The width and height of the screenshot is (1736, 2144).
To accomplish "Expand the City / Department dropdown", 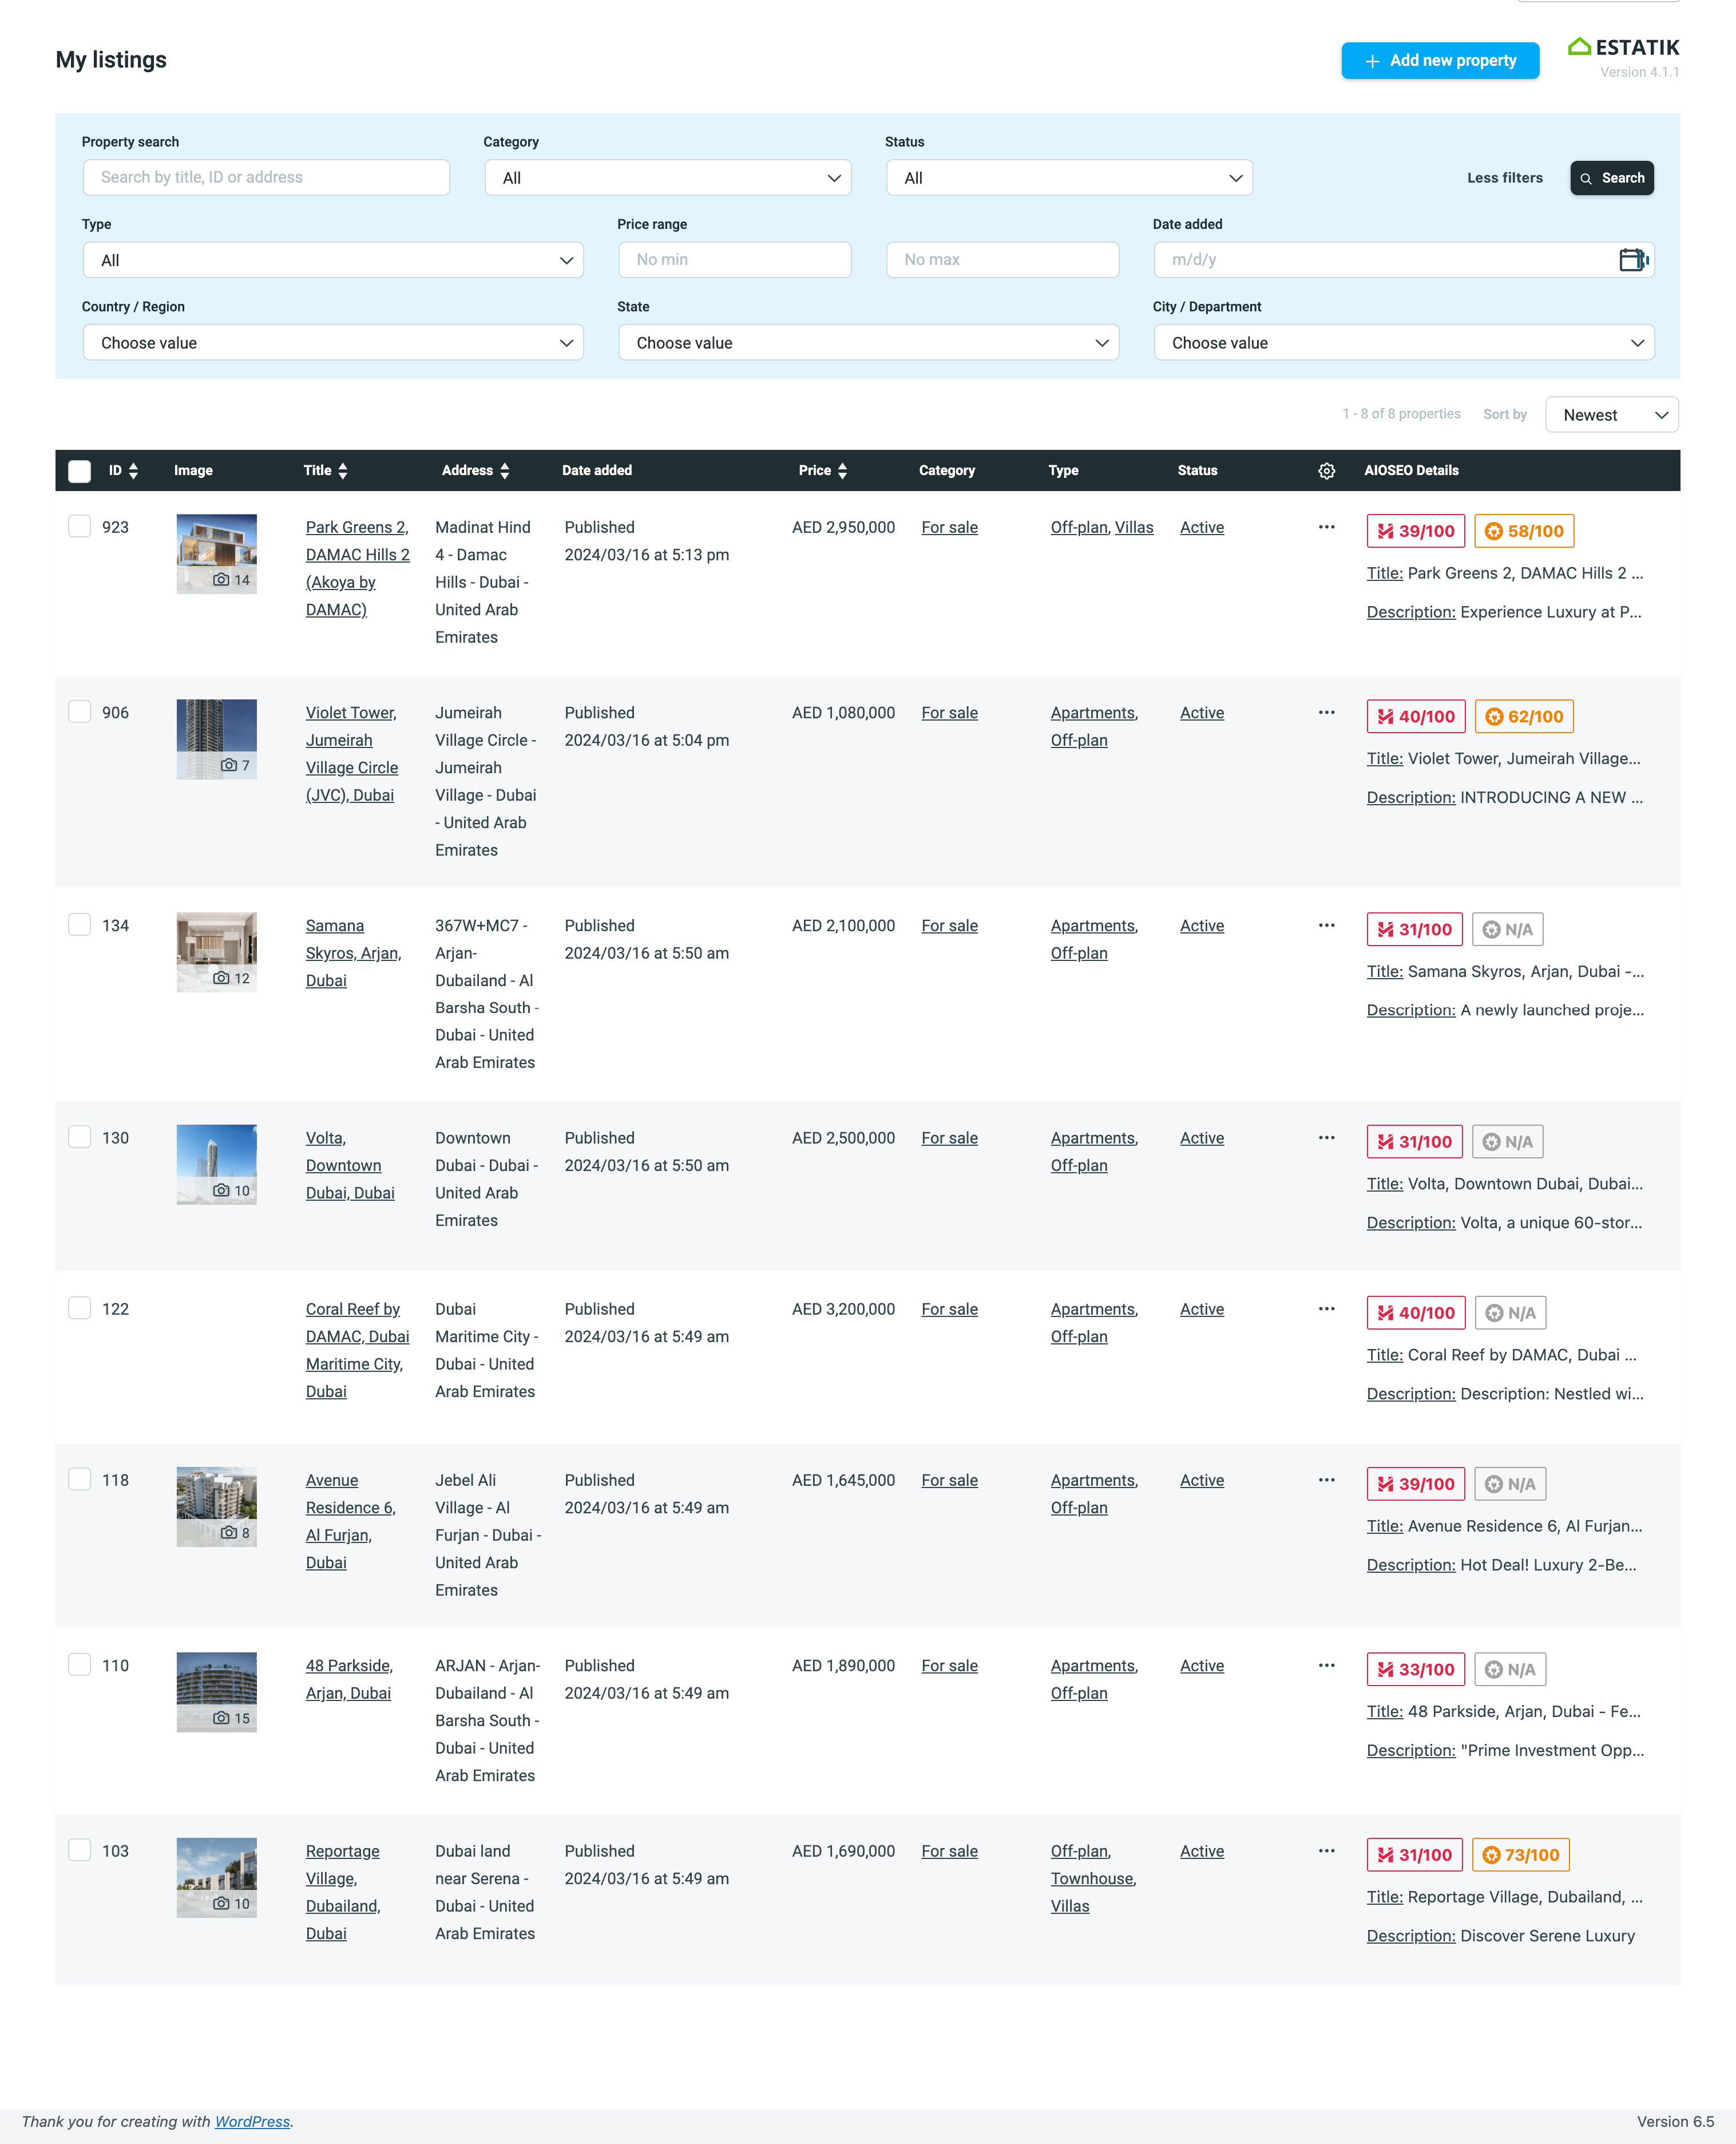I will (x=1403, y=343).
